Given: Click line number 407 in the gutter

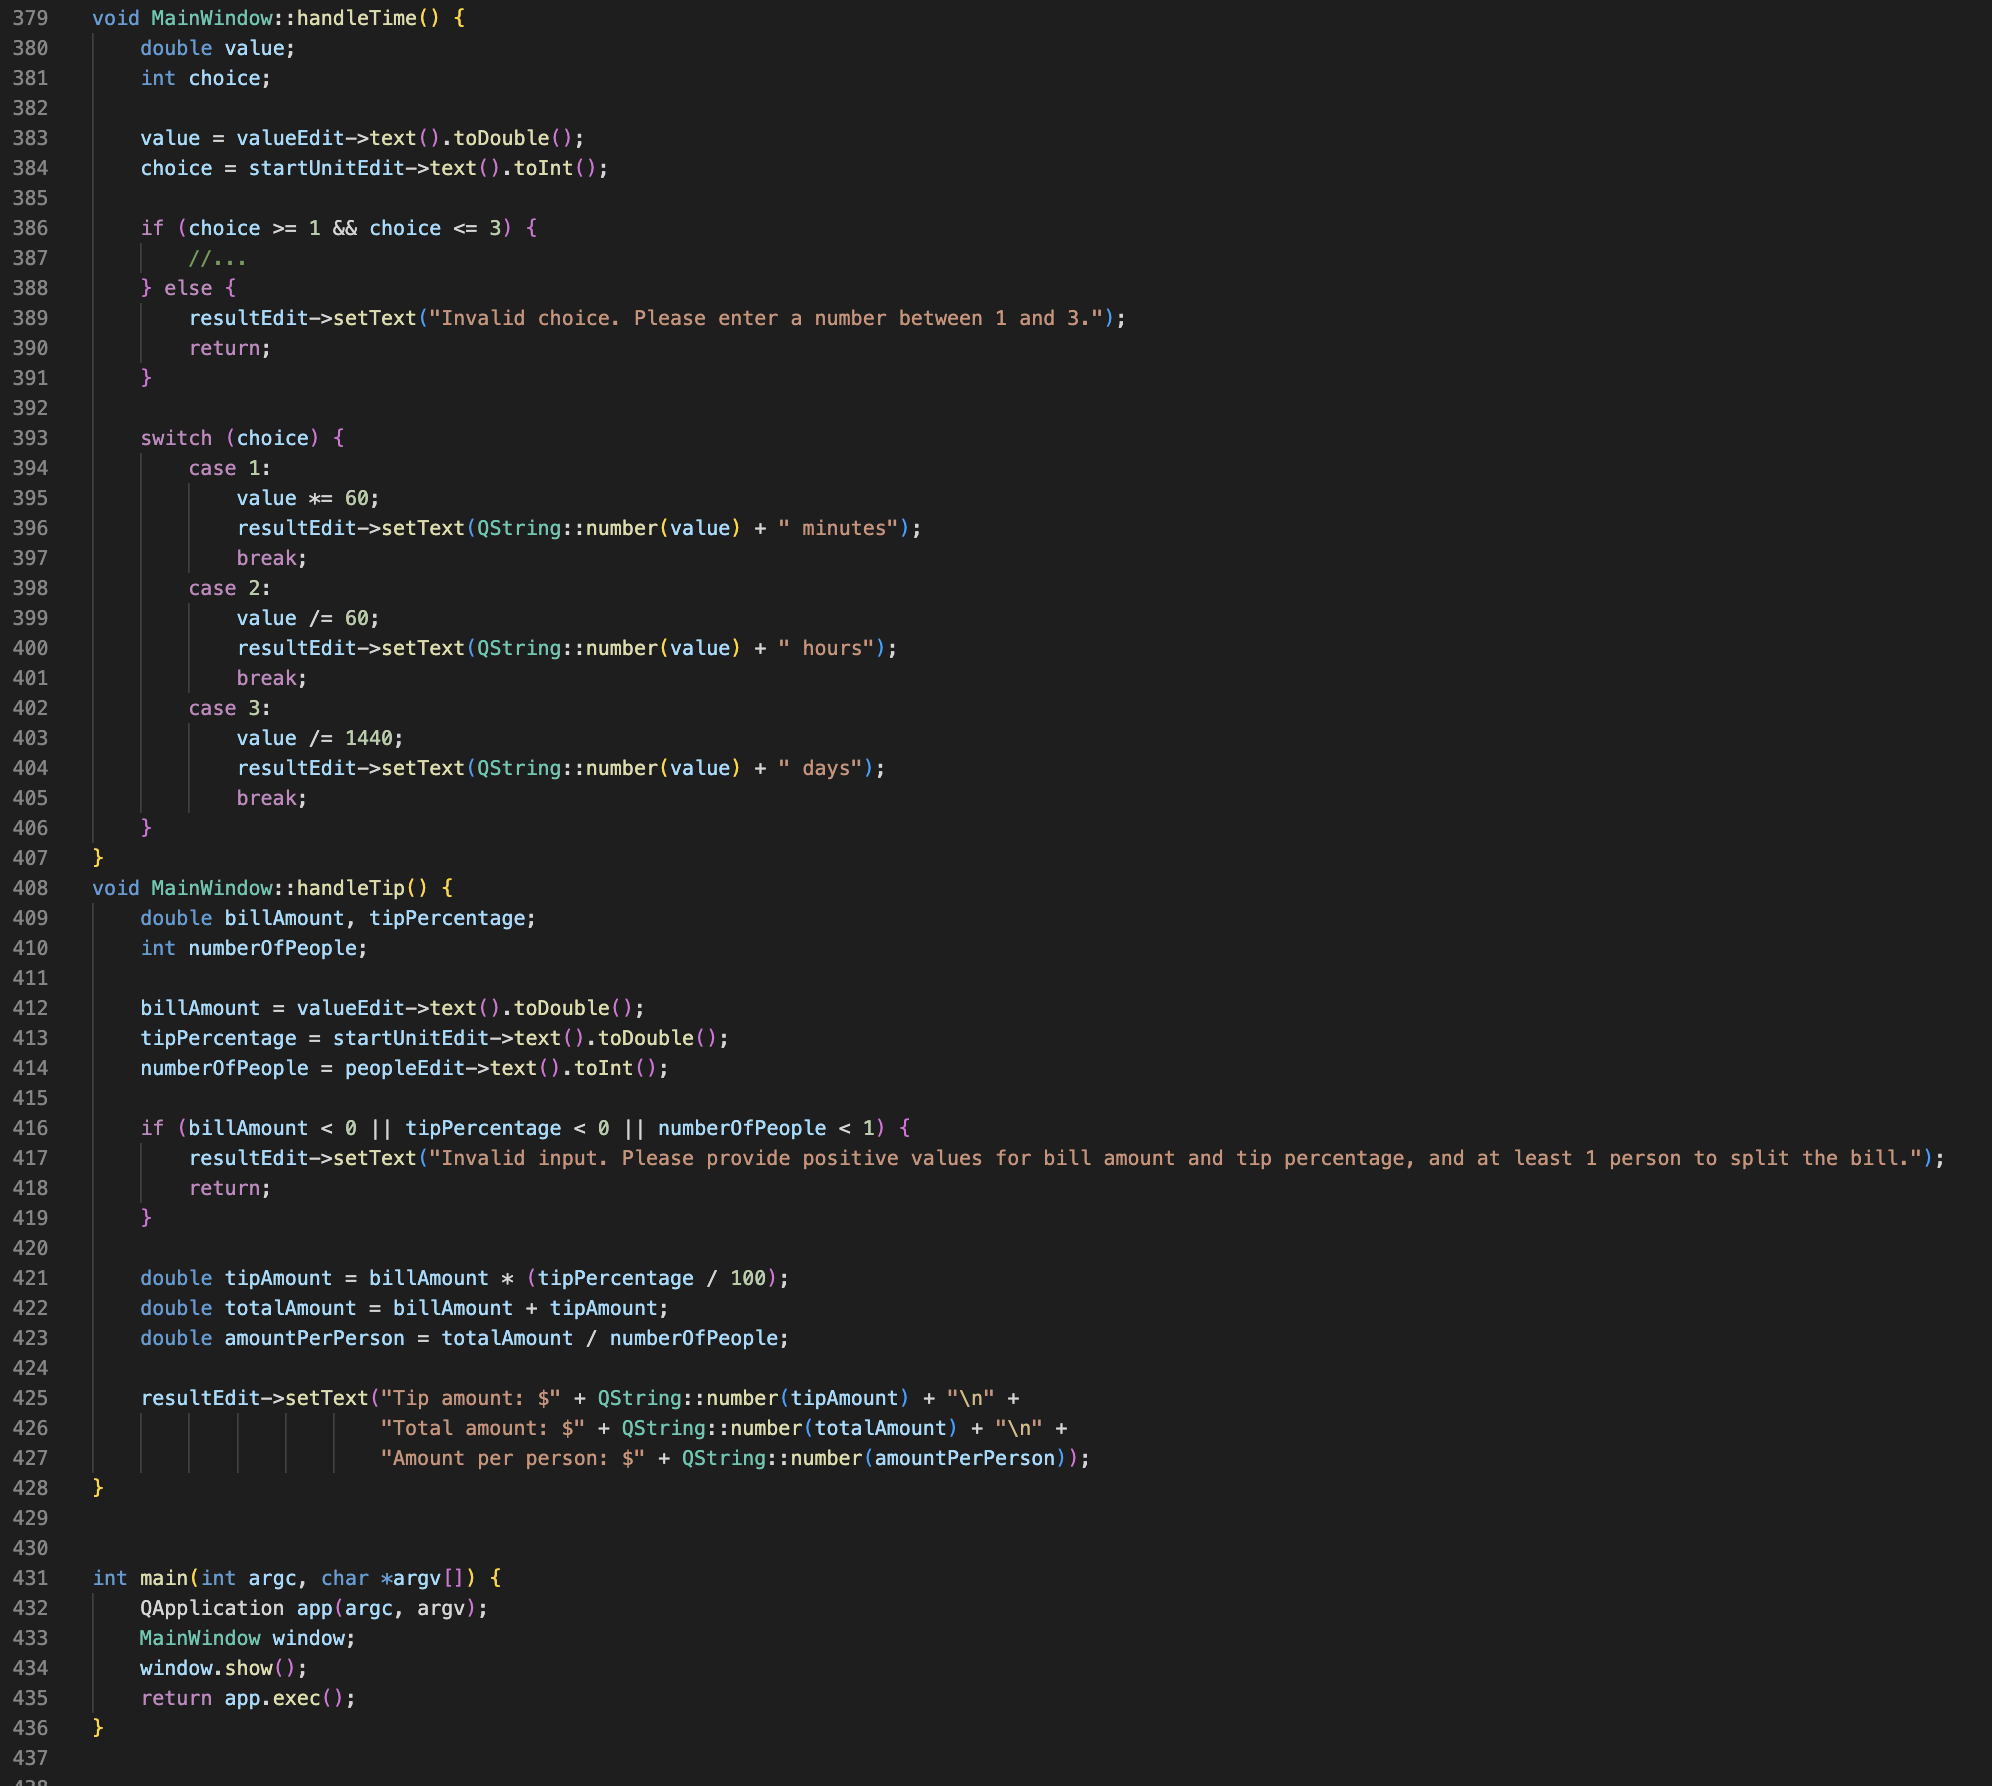Looking at the screenshot, I should tap(31, 858).
